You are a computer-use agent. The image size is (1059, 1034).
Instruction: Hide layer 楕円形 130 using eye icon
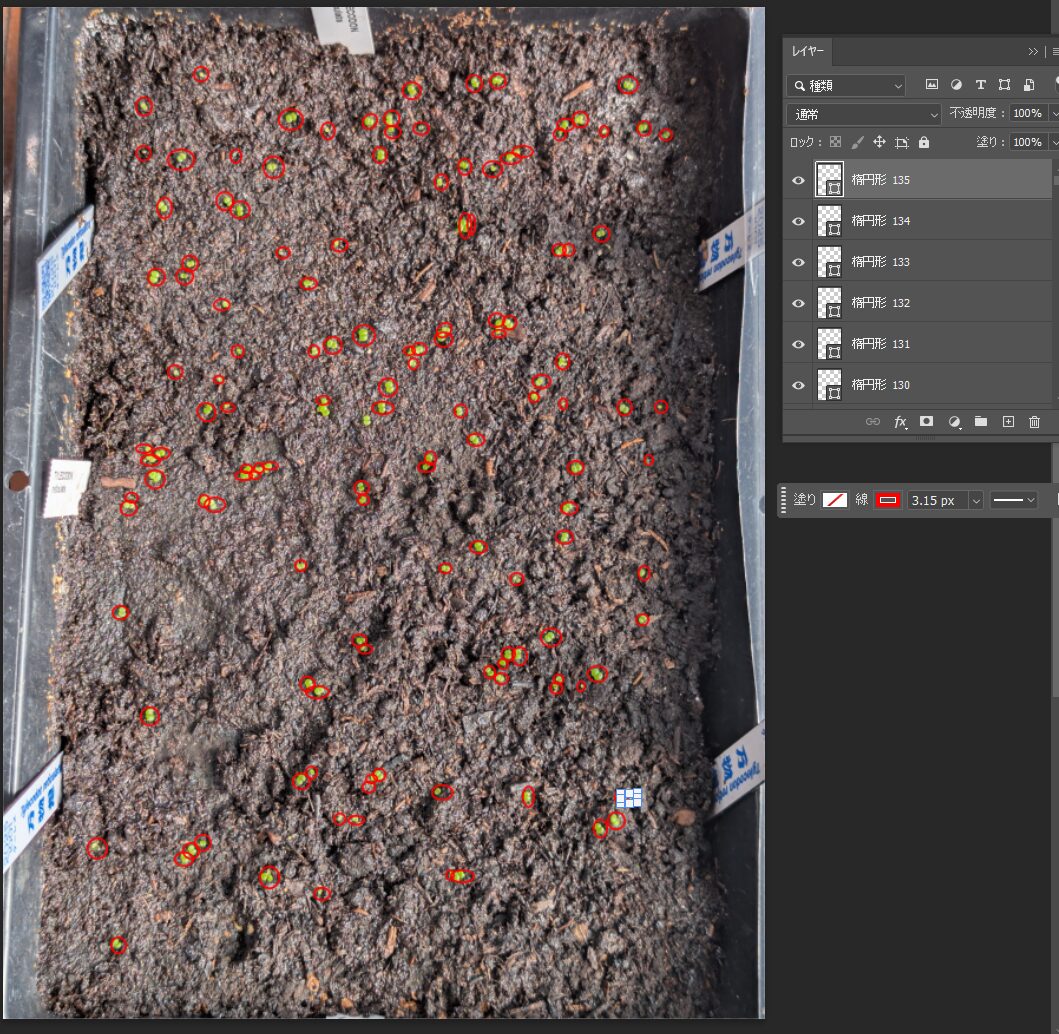798,385
